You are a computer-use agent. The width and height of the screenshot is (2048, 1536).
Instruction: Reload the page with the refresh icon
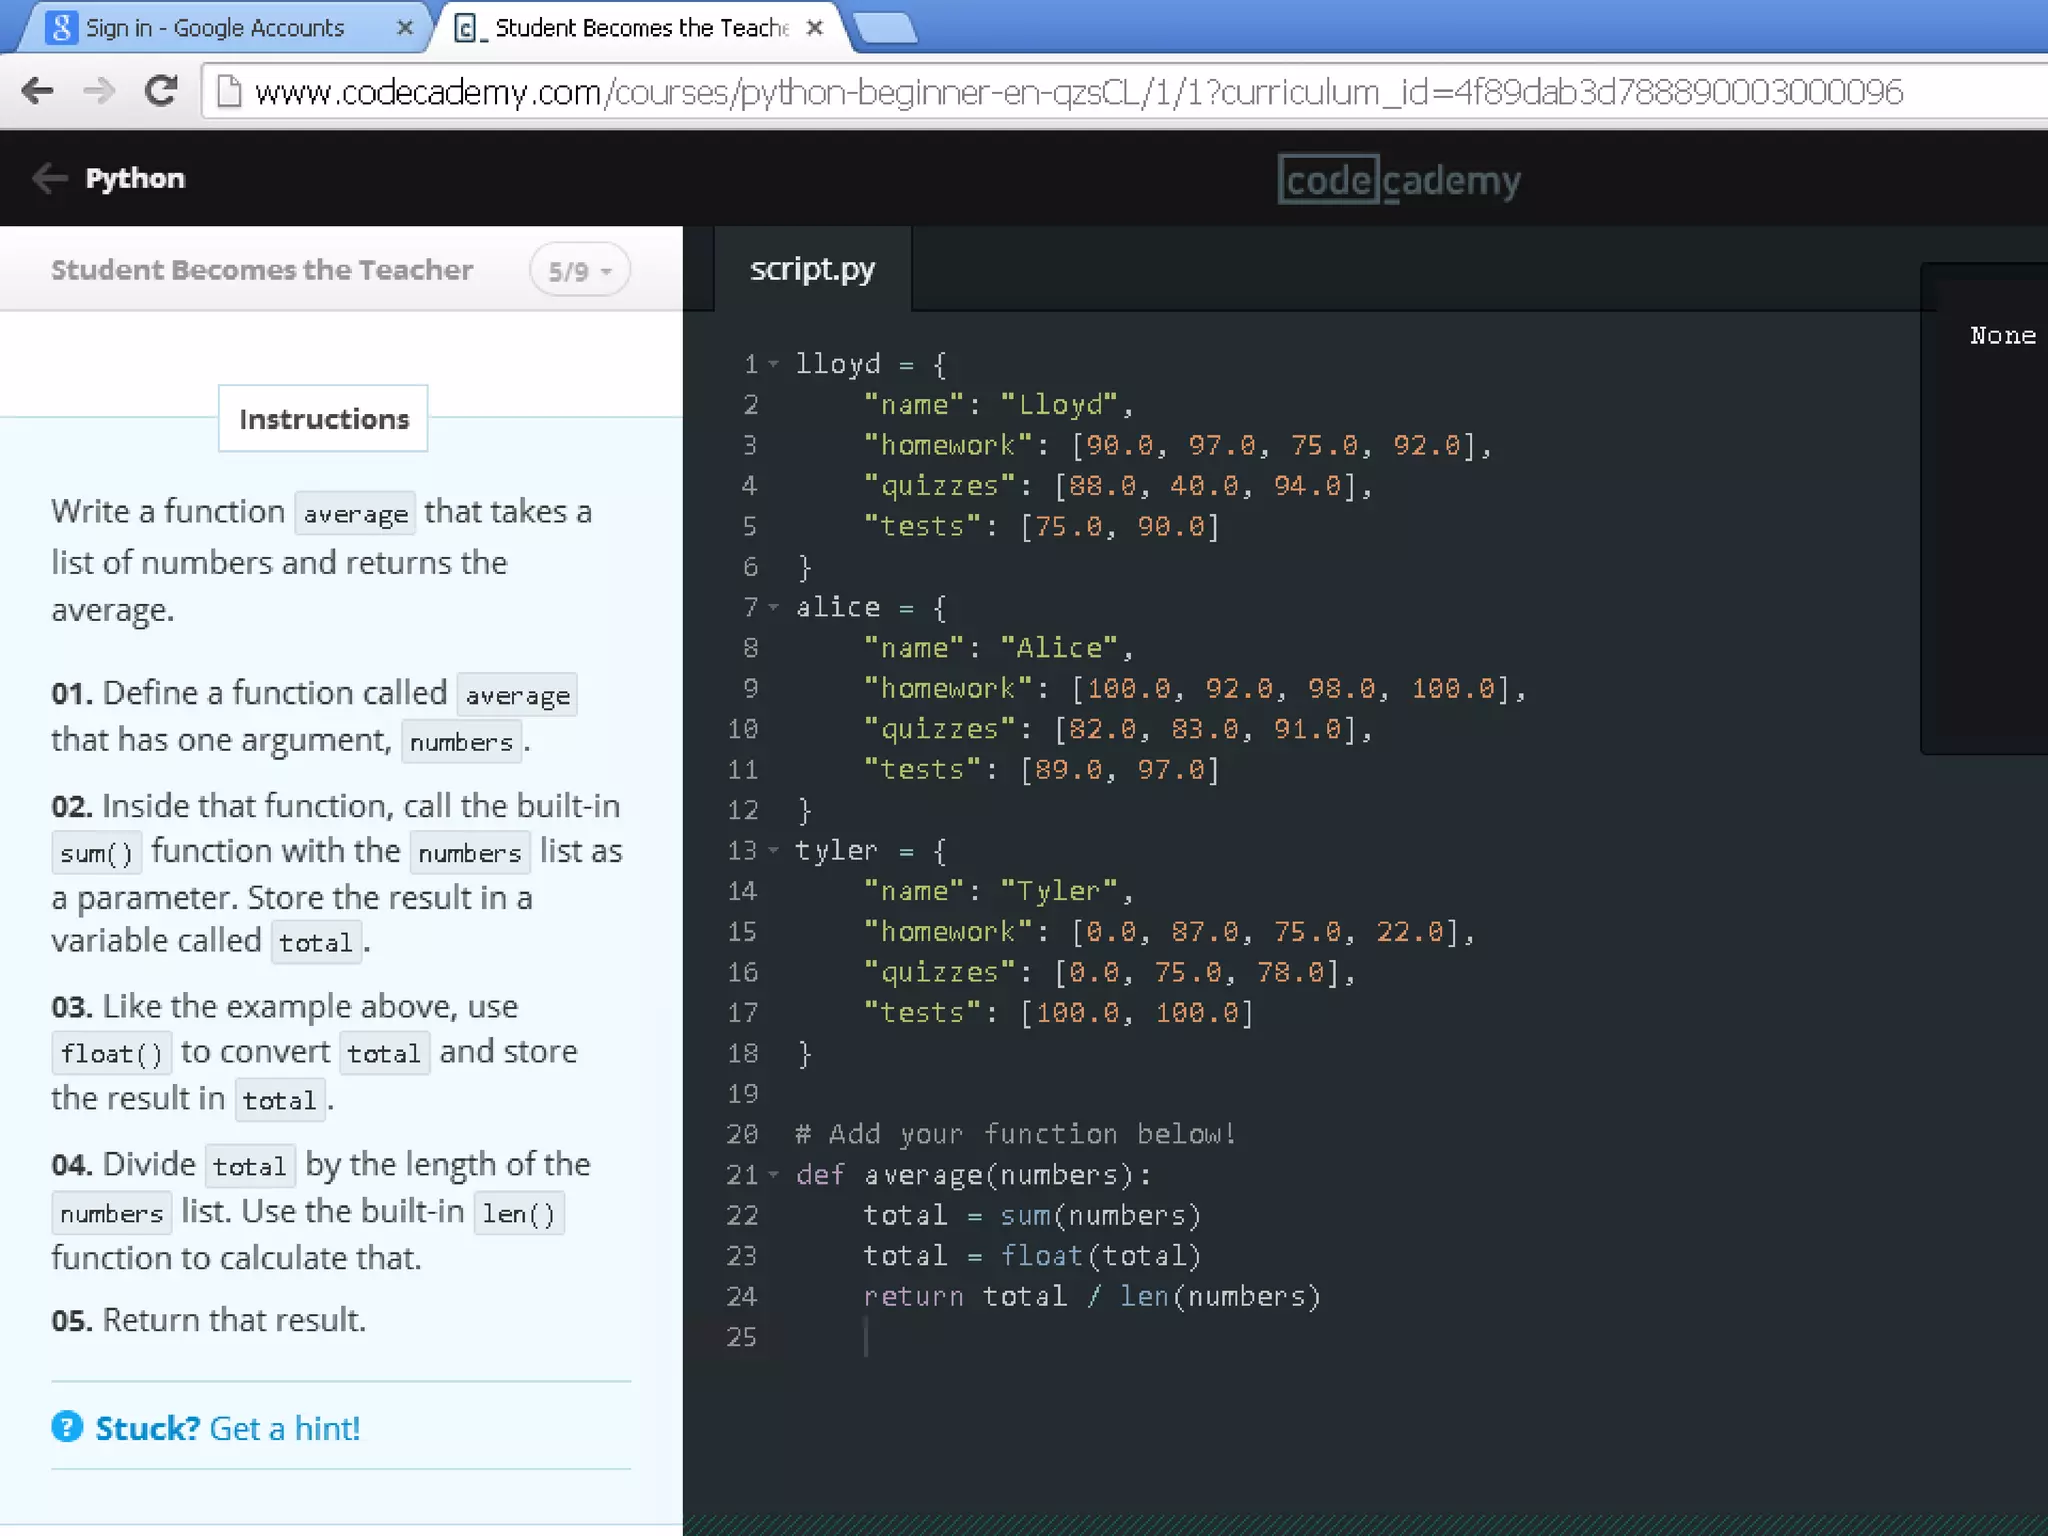pyautogui.click(x=160, y=91)
